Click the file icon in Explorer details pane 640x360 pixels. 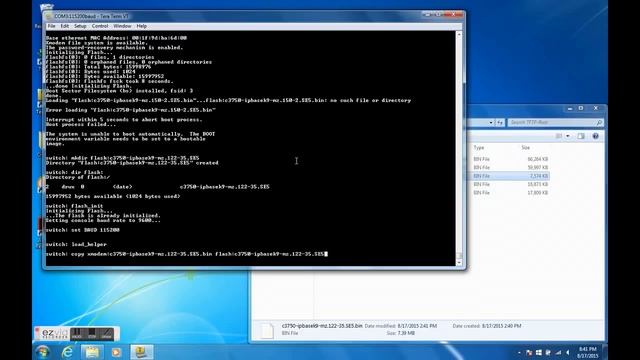(x=267, y=330)
